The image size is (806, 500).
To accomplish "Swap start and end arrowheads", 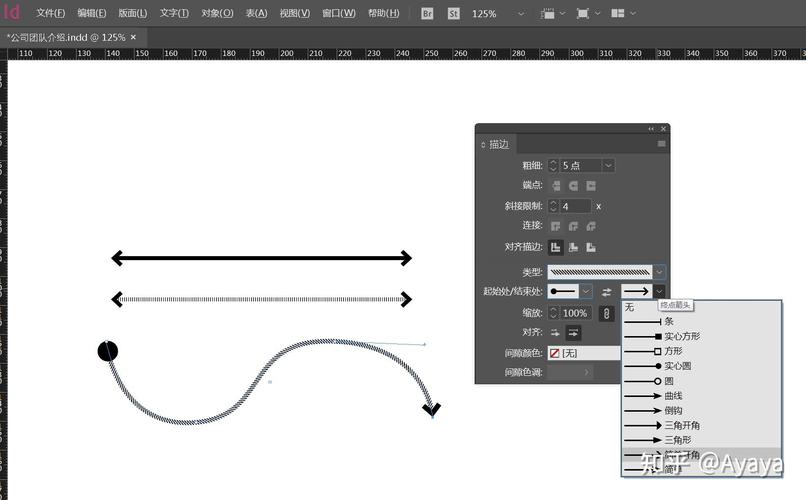I will pyautogui.click(x=607, y=292).
